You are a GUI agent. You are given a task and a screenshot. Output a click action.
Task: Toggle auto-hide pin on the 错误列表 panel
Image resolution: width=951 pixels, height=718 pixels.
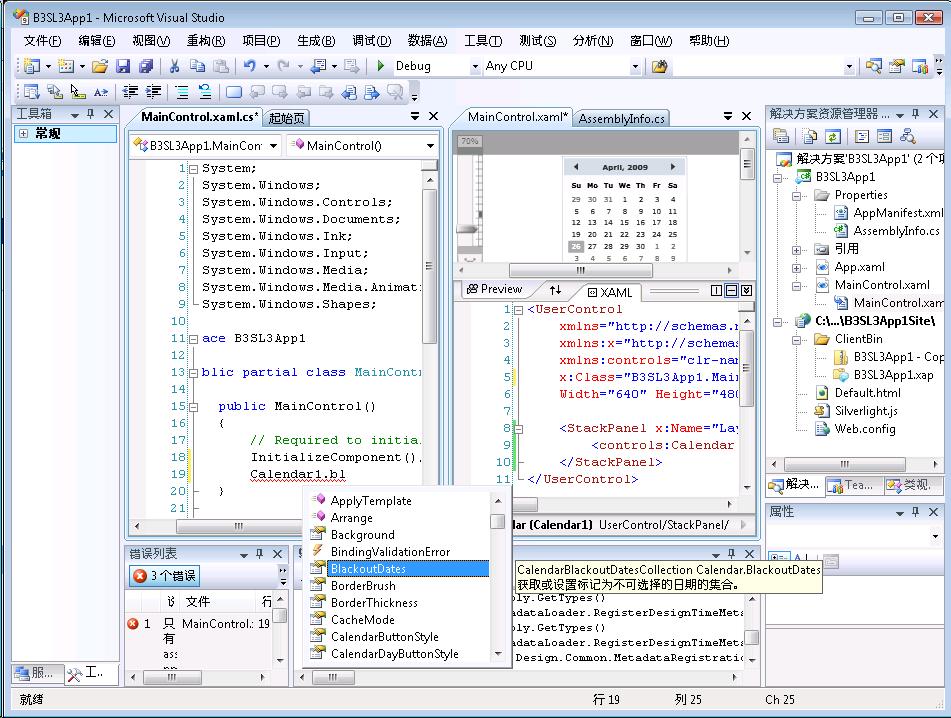pos(260,554)
